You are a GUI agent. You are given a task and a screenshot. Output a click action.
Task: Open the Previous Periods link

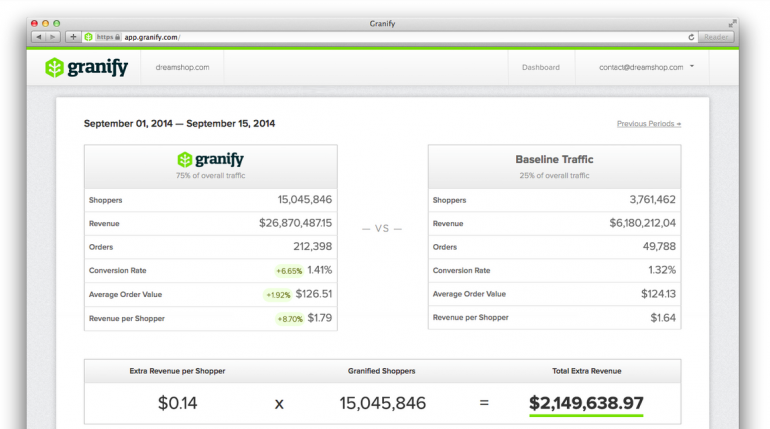(648, 124)
